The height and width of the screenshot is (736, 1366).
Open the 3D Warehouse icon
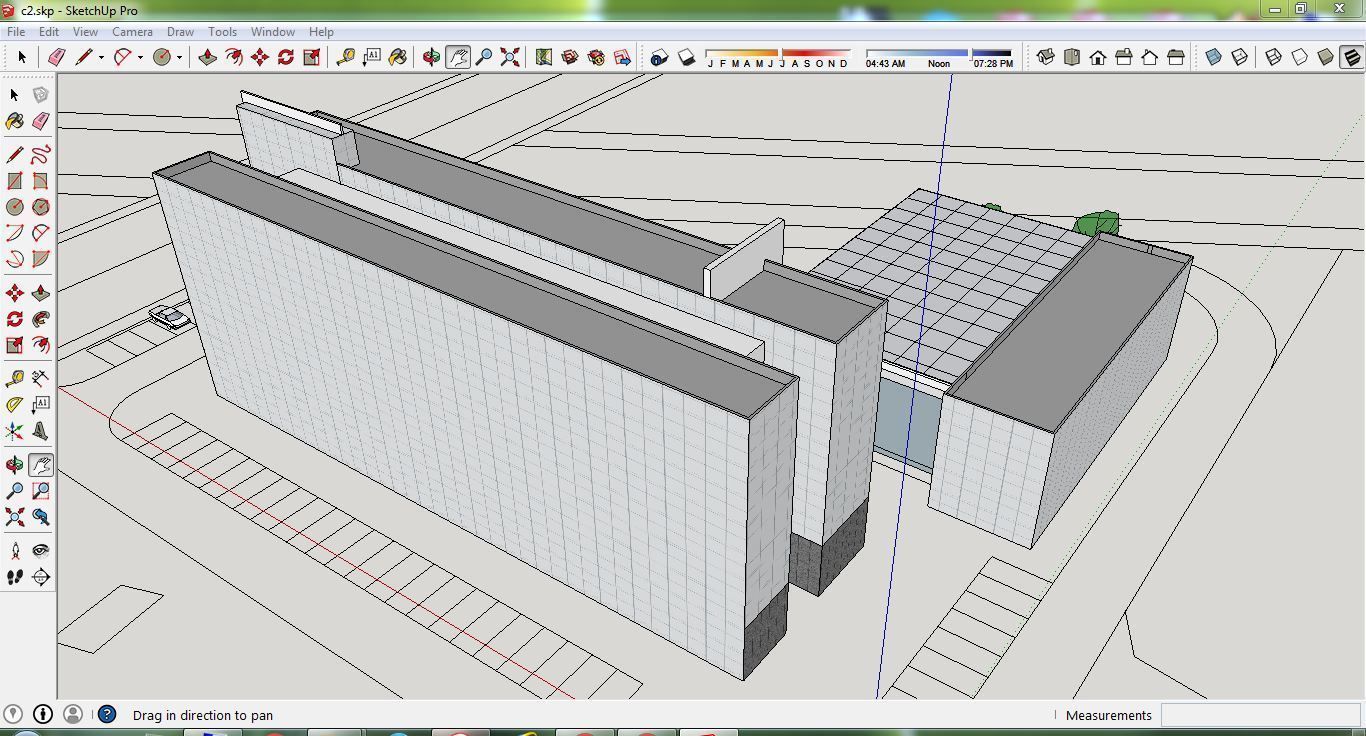[570, 57]
